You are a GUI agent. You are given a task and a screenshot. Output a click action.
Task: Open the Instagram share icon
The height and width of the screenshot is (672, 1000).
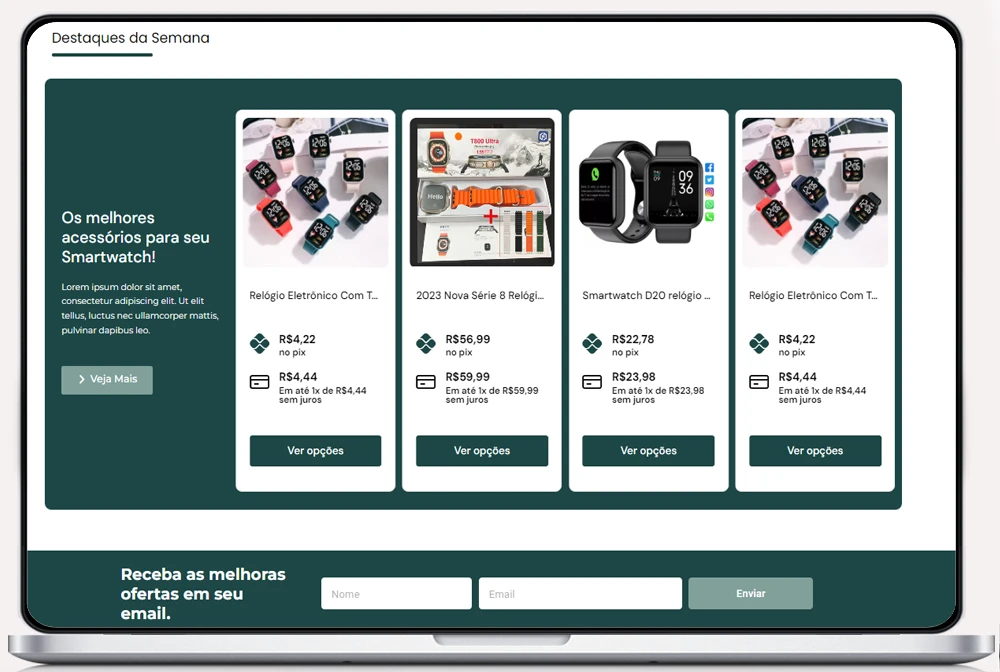pyautogui.click(x=709, y=193)
